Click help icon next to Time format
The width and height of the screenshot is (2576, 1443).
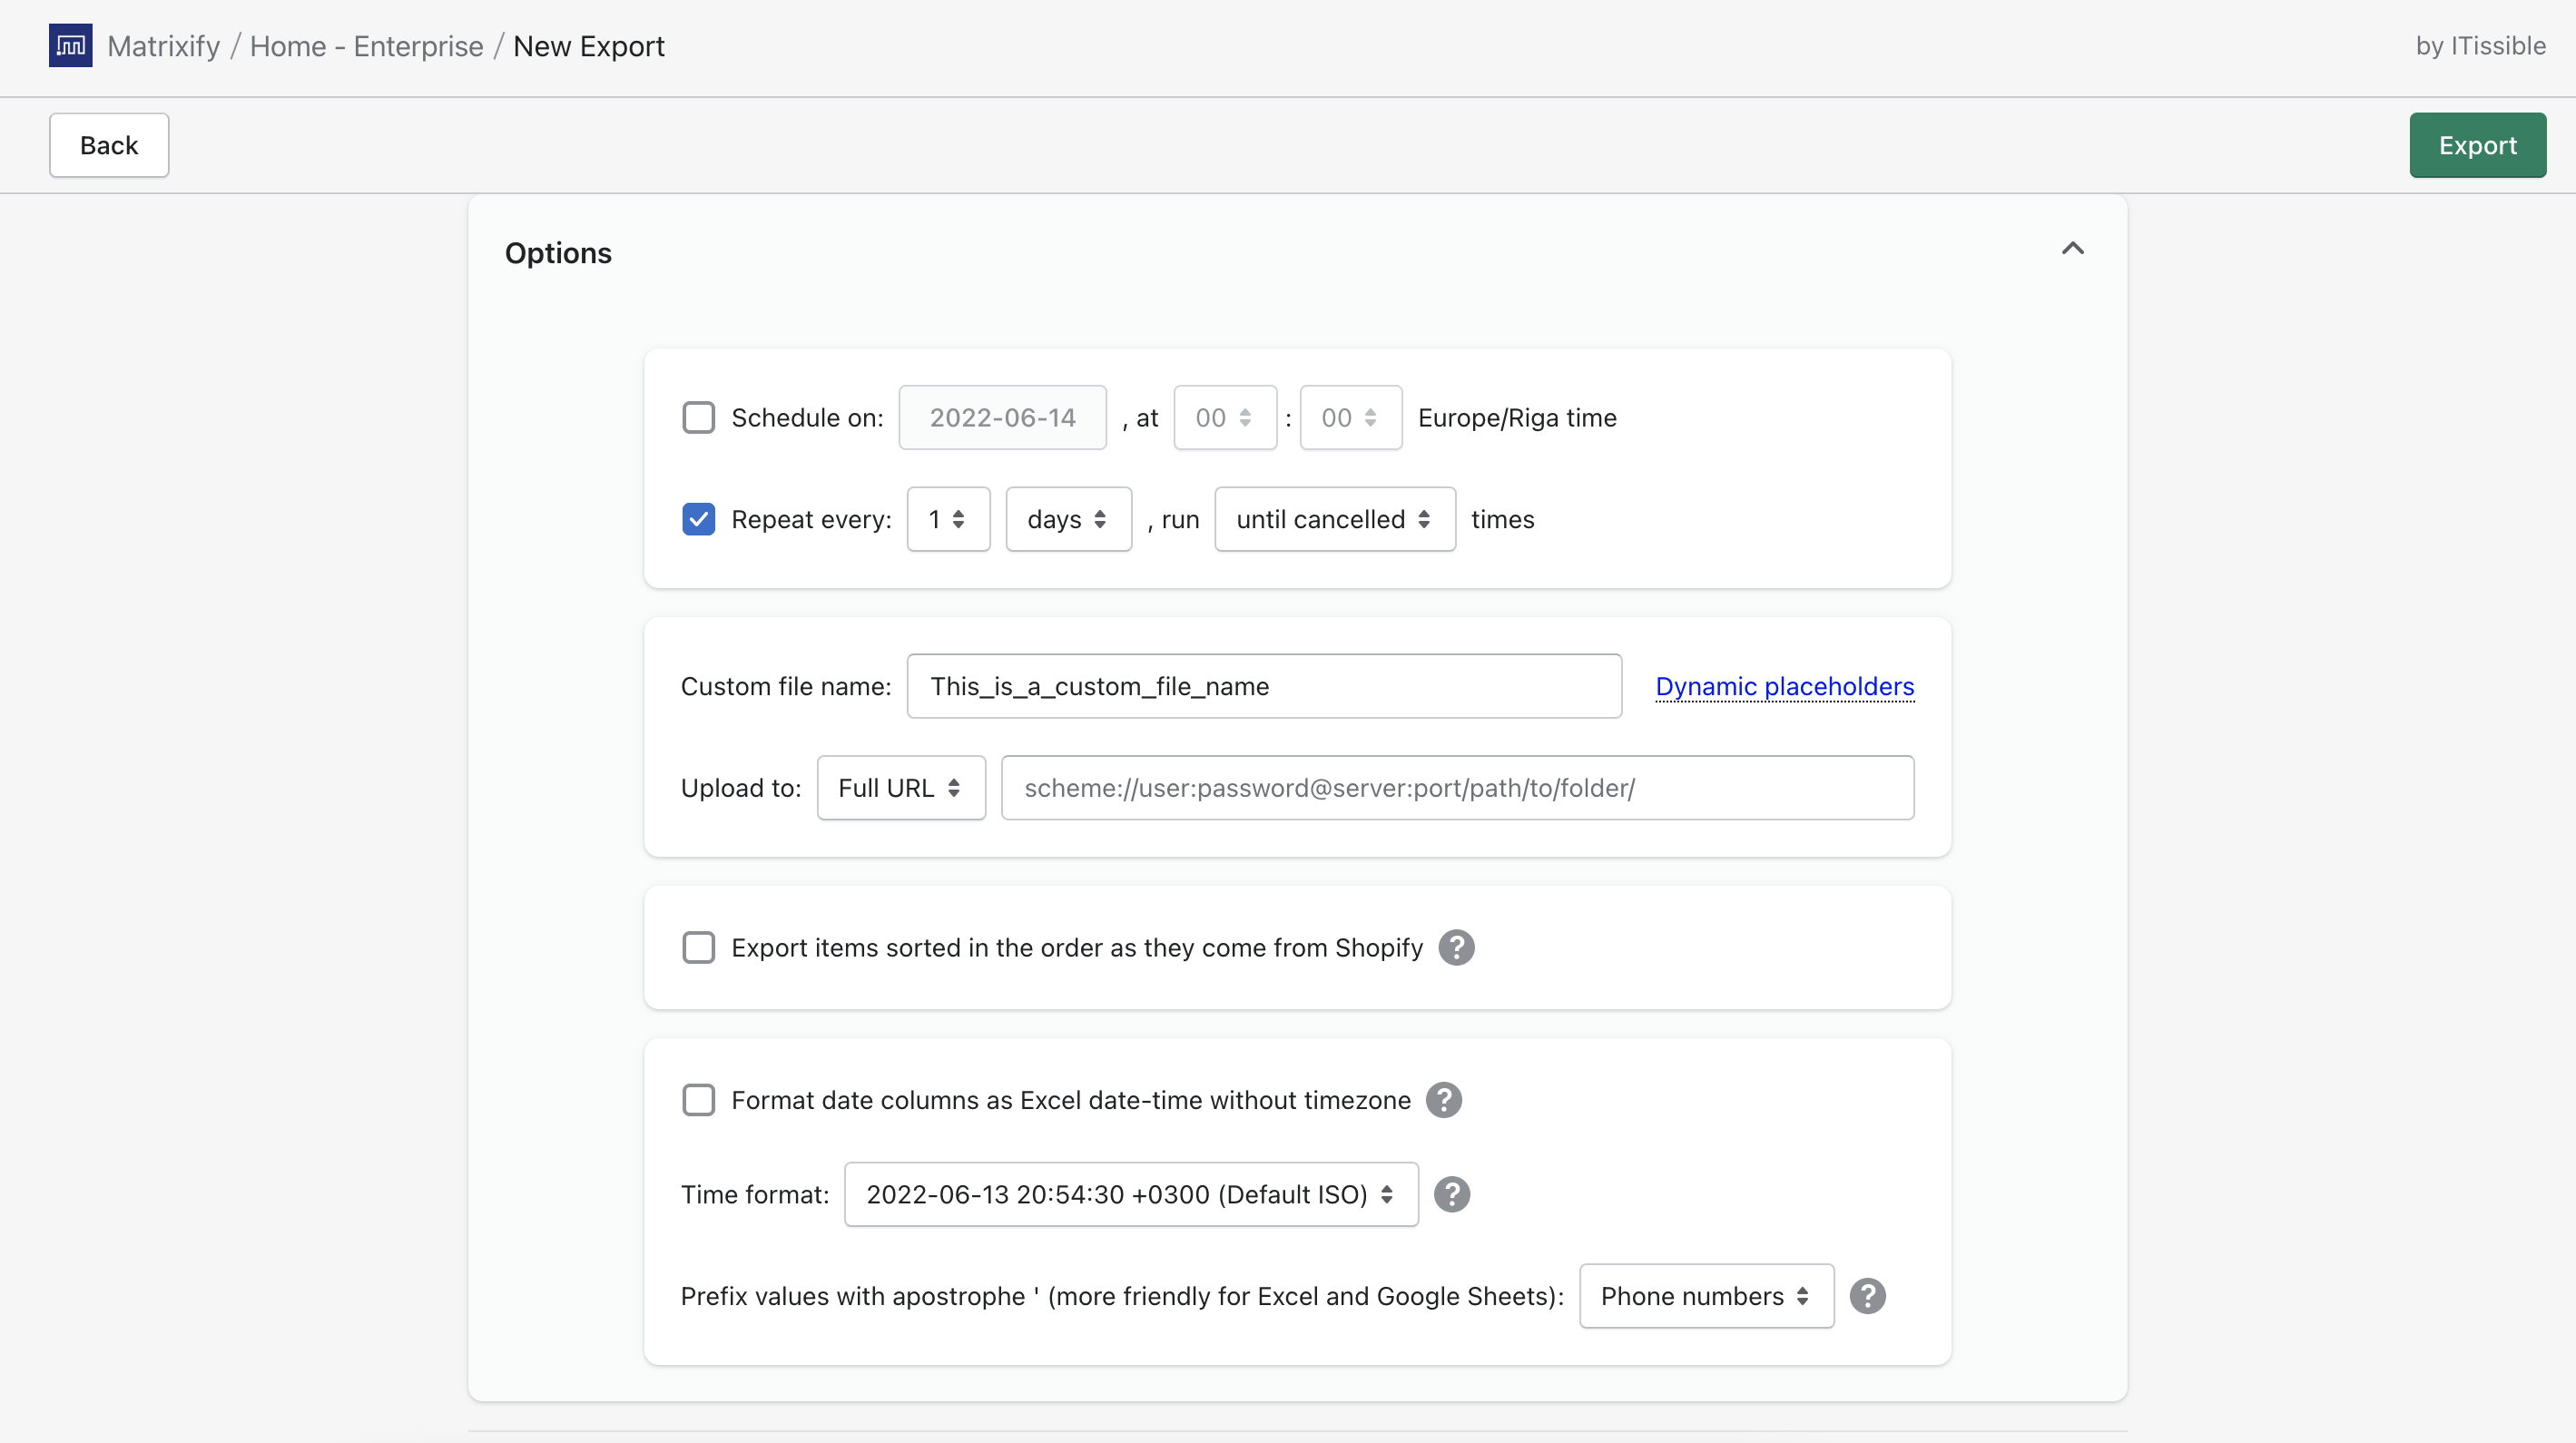tap(1451, 1194)
